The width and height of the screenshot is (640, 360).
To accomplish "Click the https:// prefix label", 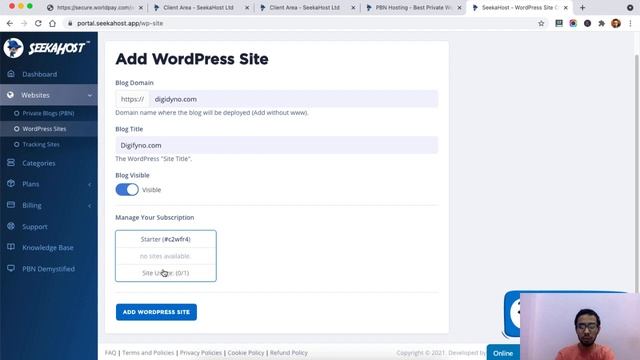I will coord(132,99).
